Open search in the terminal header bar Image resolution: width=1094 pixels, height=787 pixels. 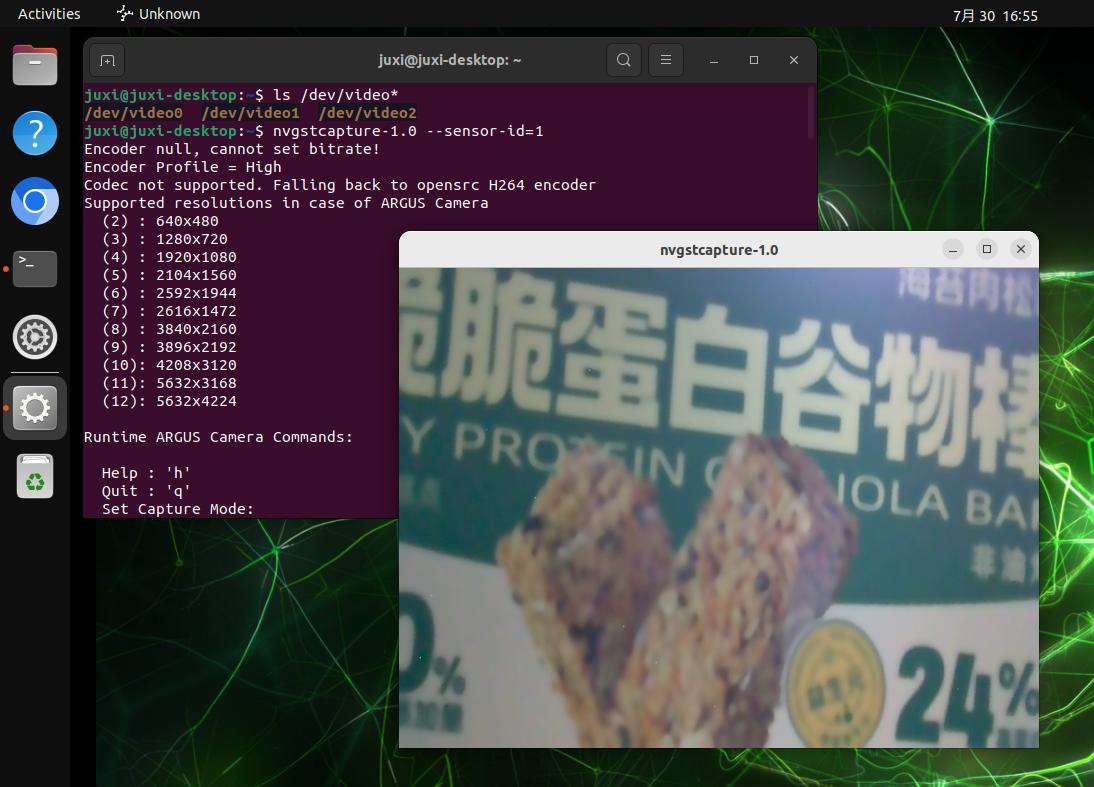(624, 60)
